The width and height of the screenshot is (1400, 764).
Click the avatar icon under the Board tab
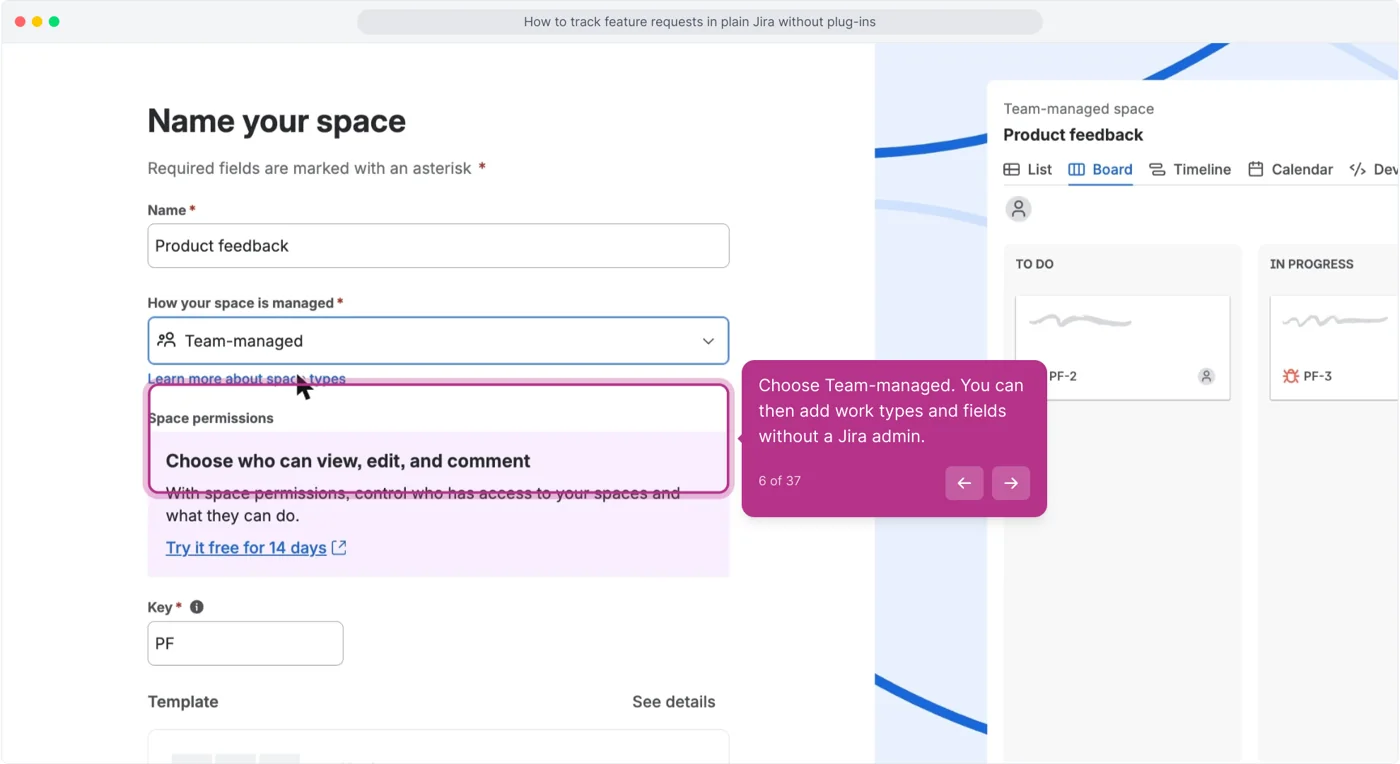tap(1018, 209)
